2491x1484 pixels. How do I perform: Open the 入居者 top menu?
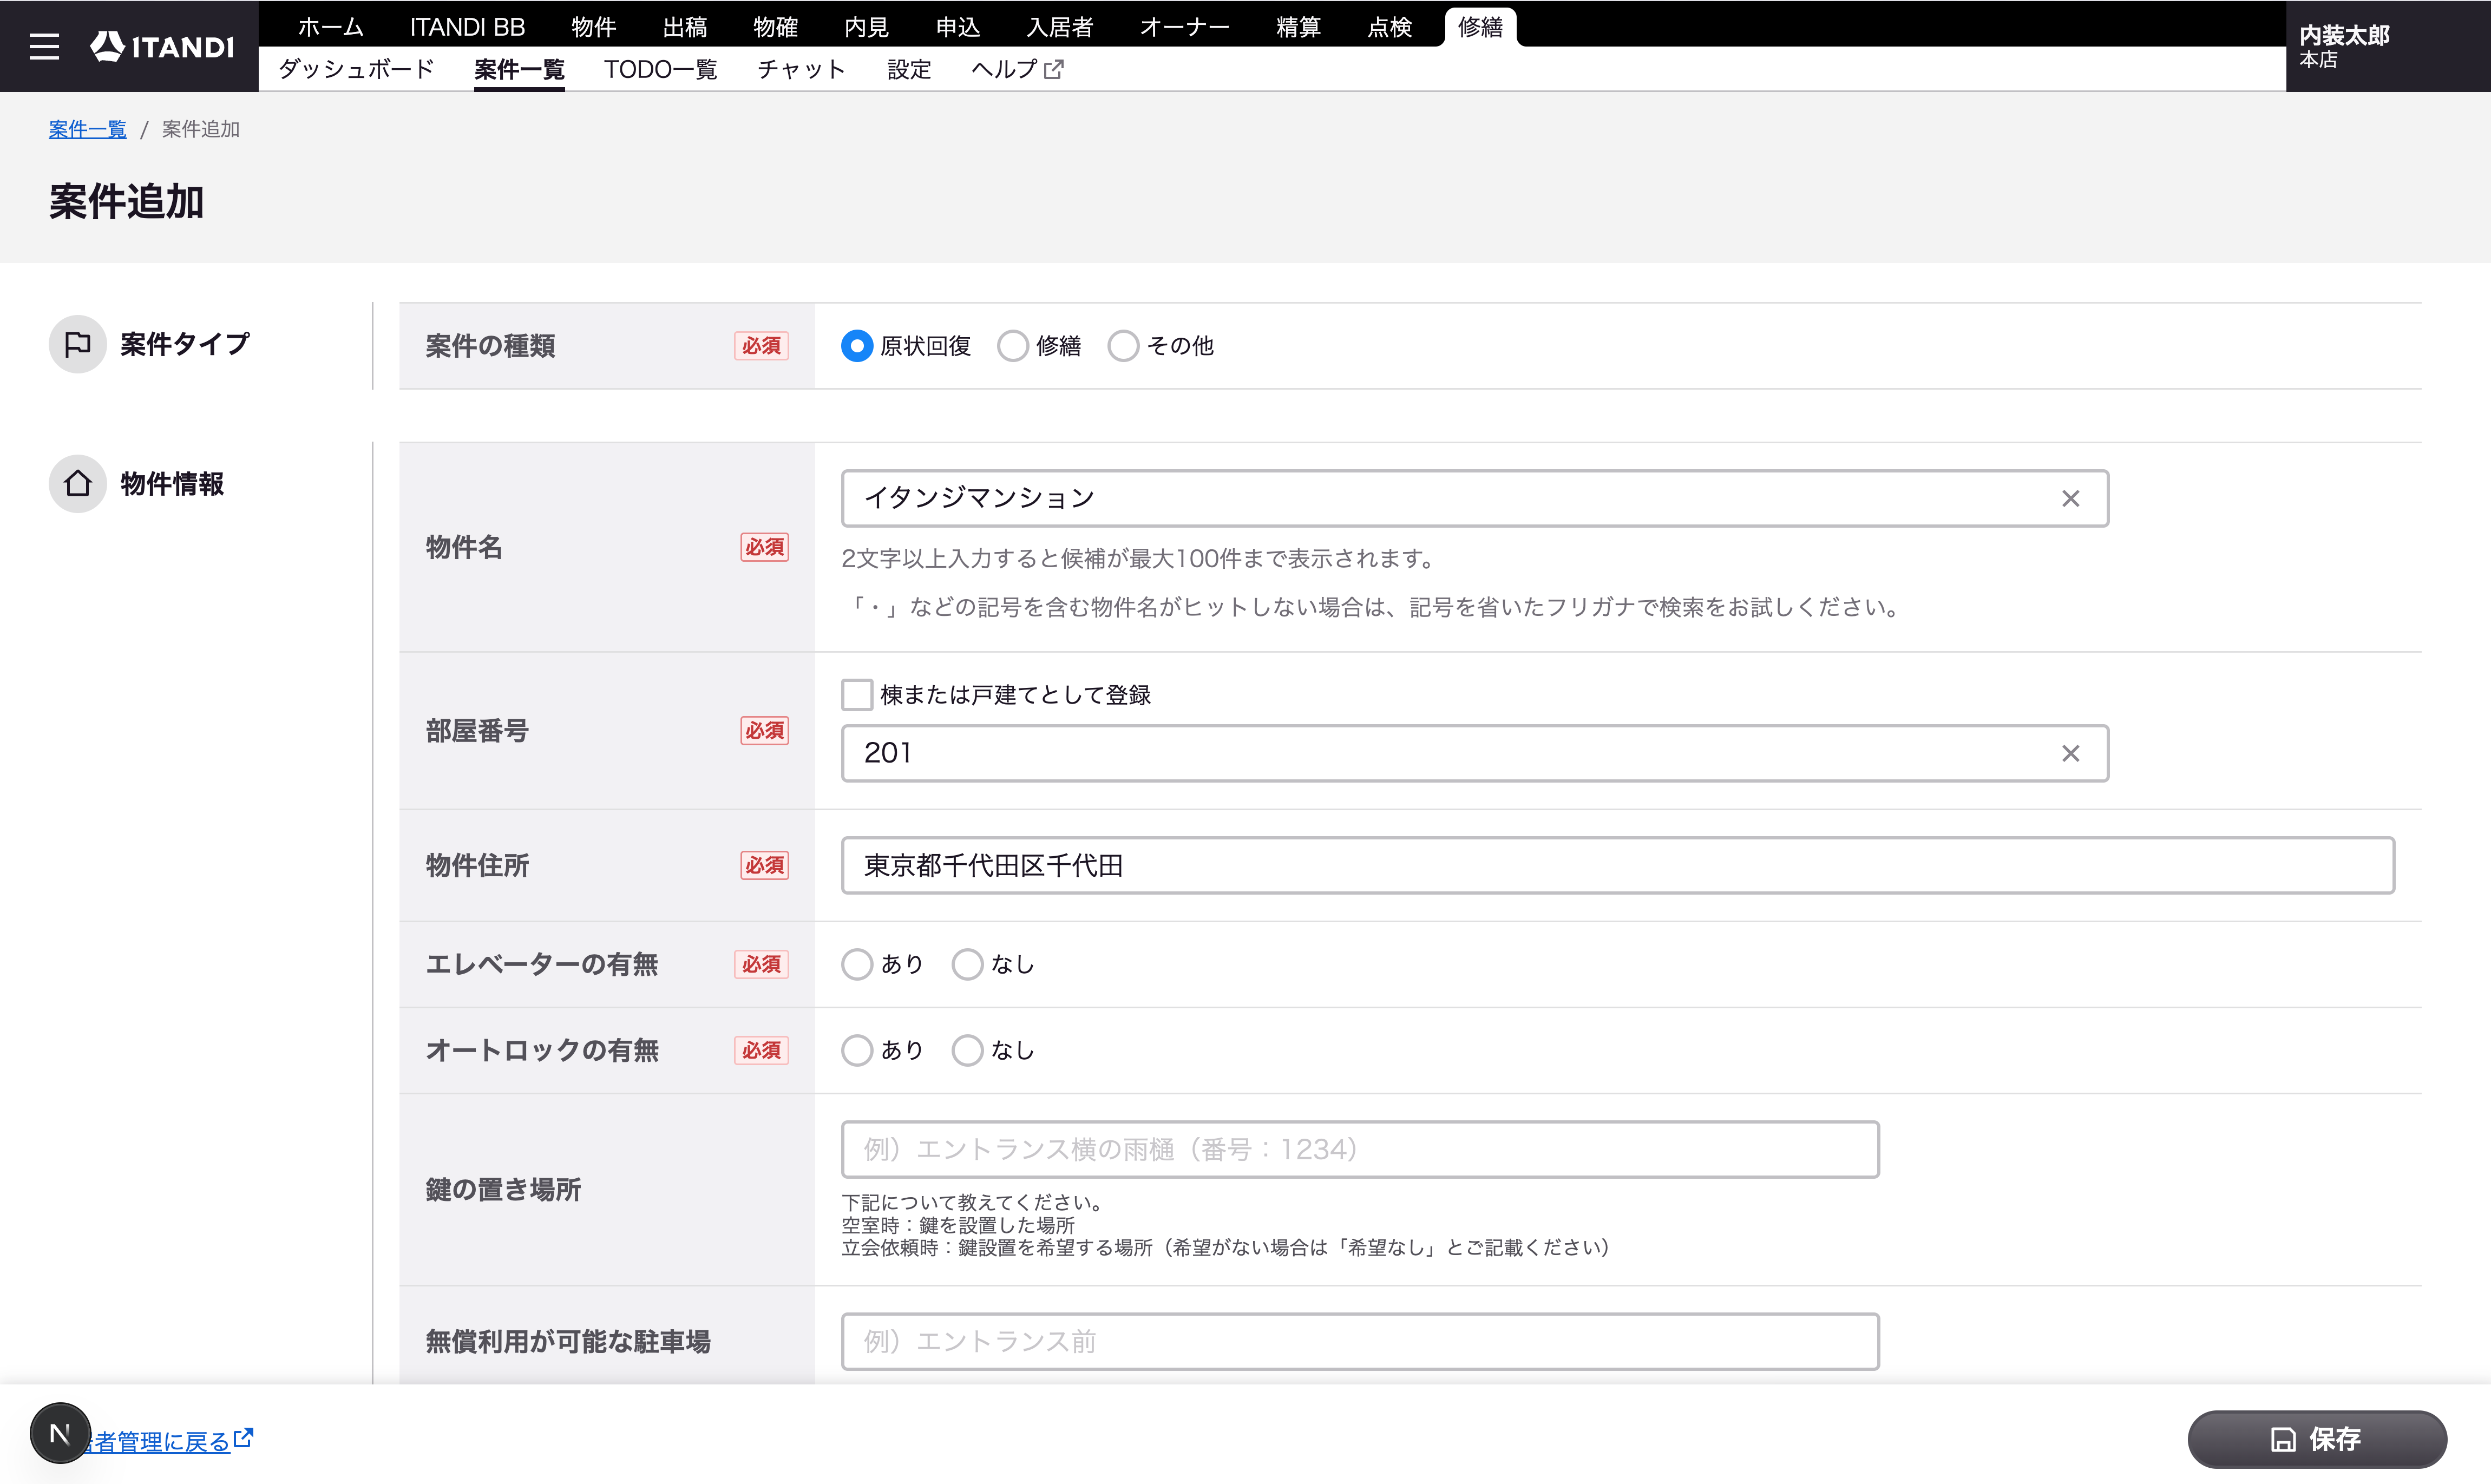tap(1060, 27)
